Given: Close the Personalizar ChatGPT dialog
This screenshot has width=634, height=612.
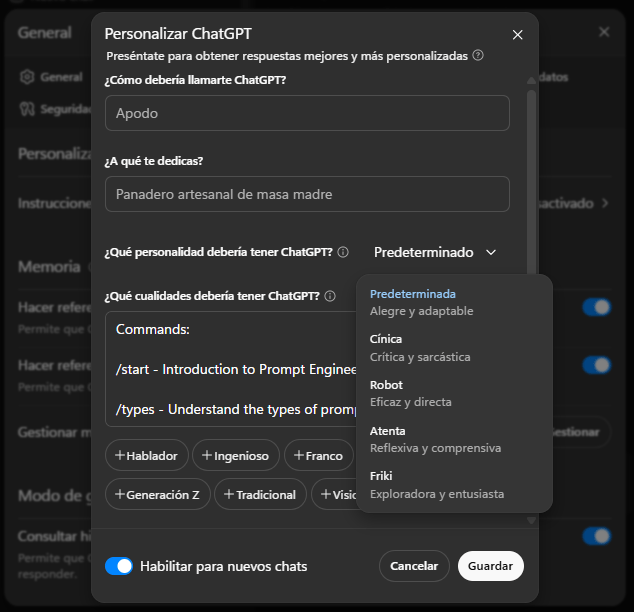Looking at the screenshot, I should click(517, 35).
